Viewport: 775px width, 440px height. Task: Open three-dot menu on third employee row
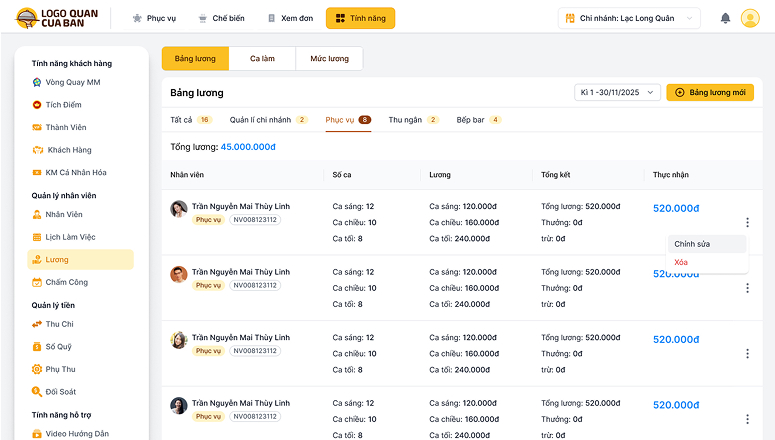tap(747, 353)
